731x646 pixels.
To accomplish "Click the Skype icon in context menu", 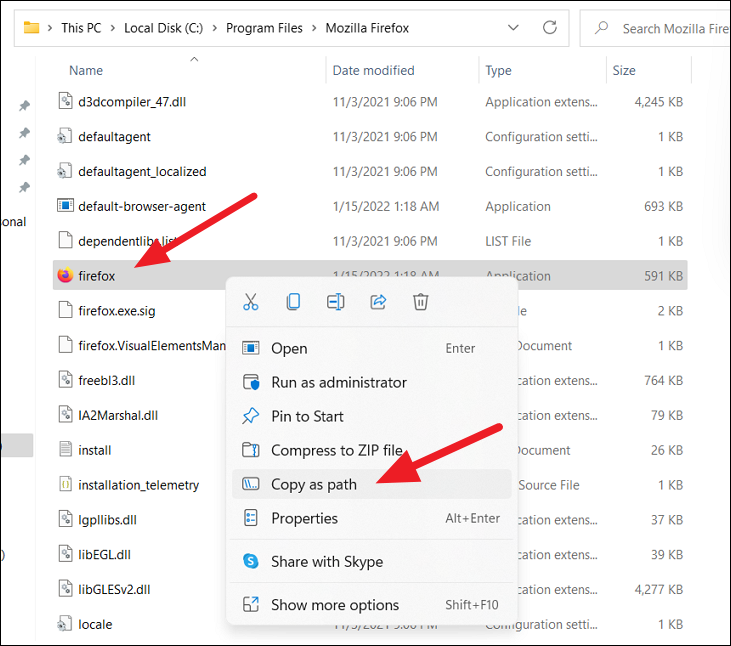I will [251, 561].
